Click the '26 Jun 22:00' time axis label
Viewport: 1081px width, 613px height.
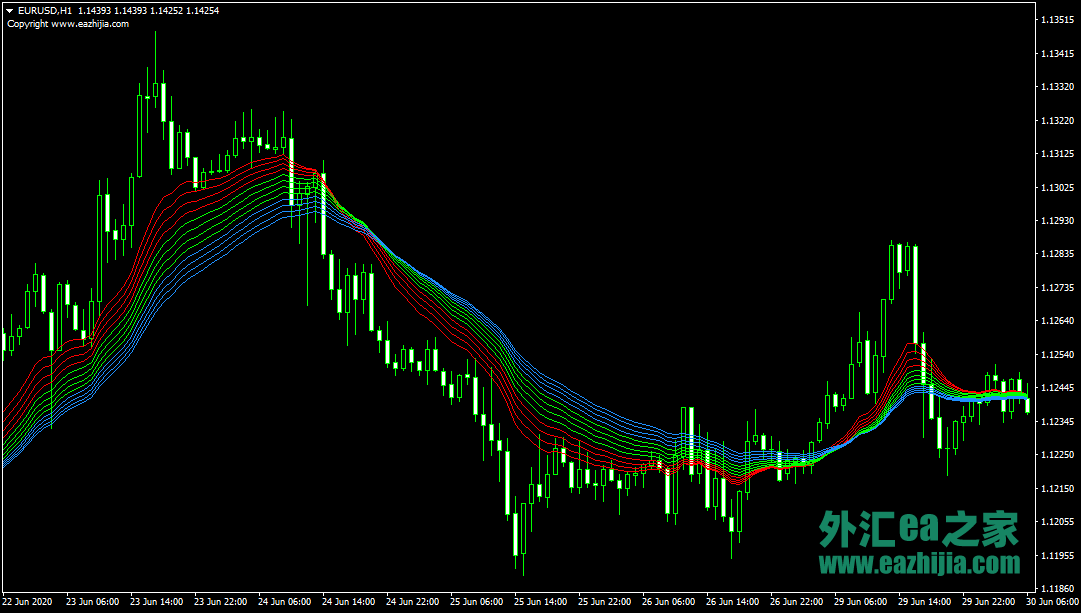[797, 602]
